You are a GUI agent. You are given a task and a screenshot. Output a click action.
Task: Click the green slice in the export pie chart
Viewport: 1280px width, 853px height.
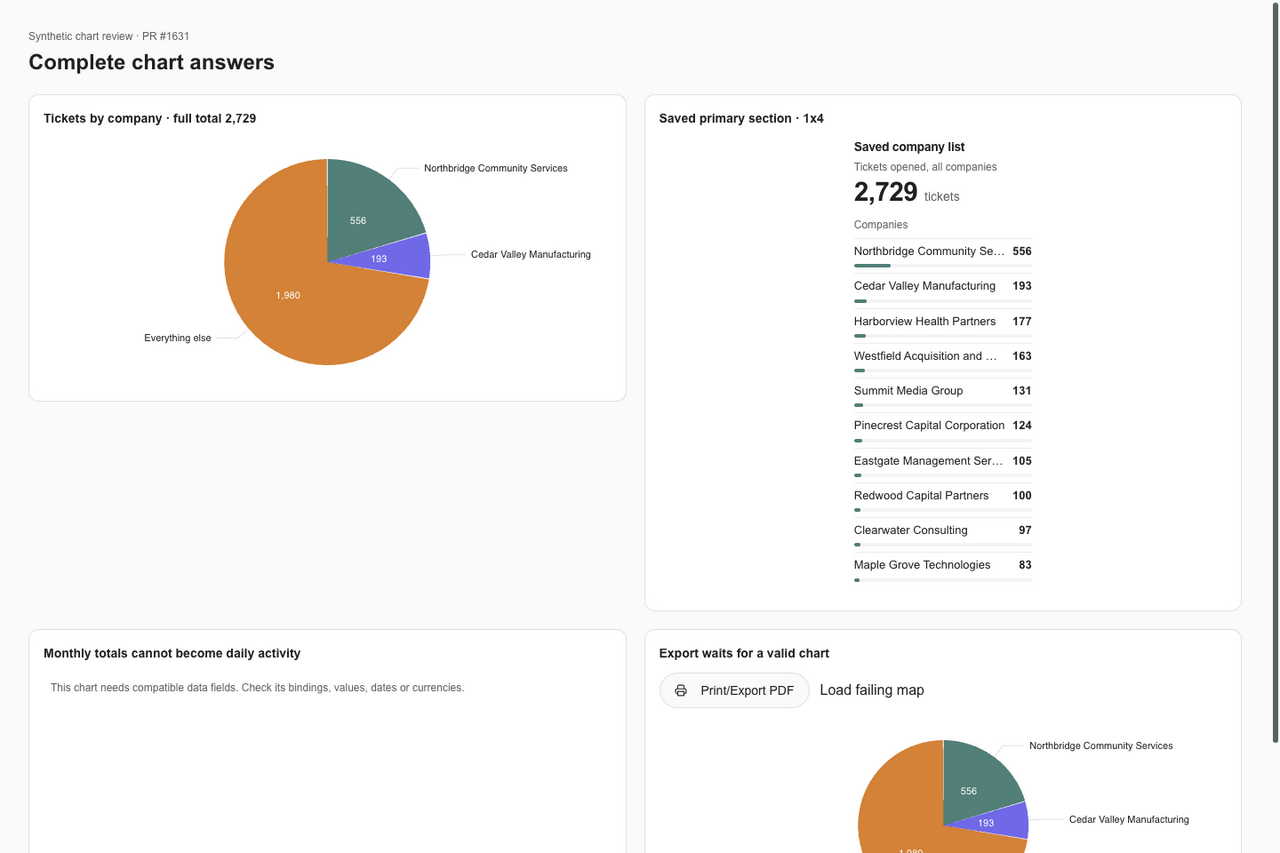[x=980, y=780]
